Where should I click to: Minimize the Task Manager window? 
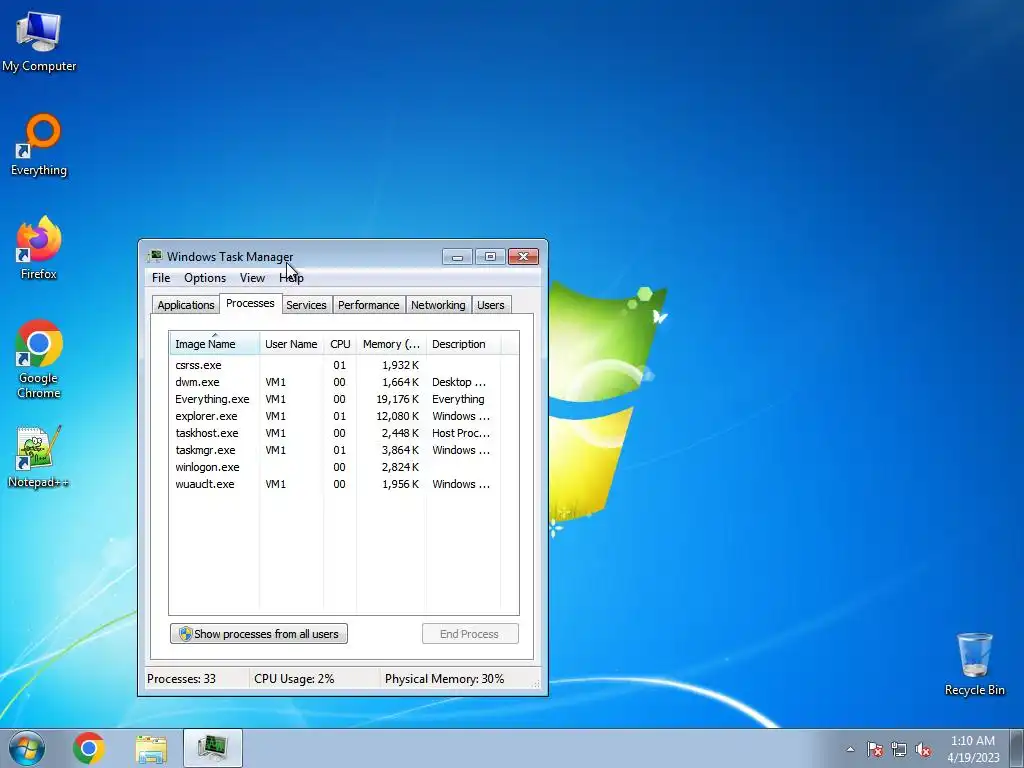[x=457, y=257]
